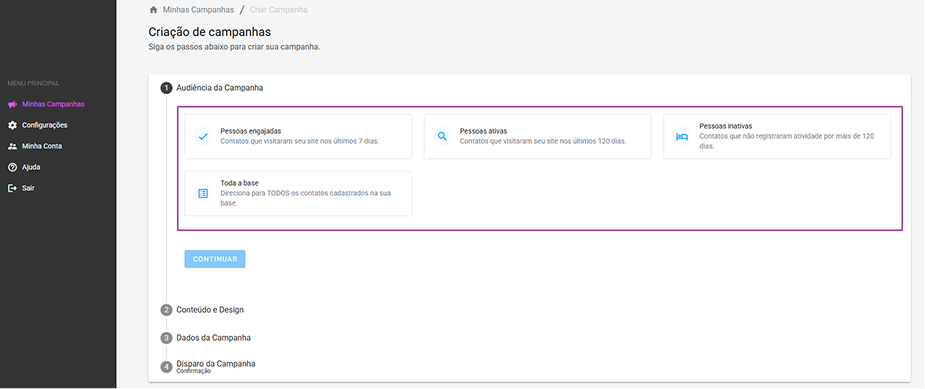The image size is (925, 389).
Task: Click contacts visited in últimos 120 dias
Action: pos(543,141)
